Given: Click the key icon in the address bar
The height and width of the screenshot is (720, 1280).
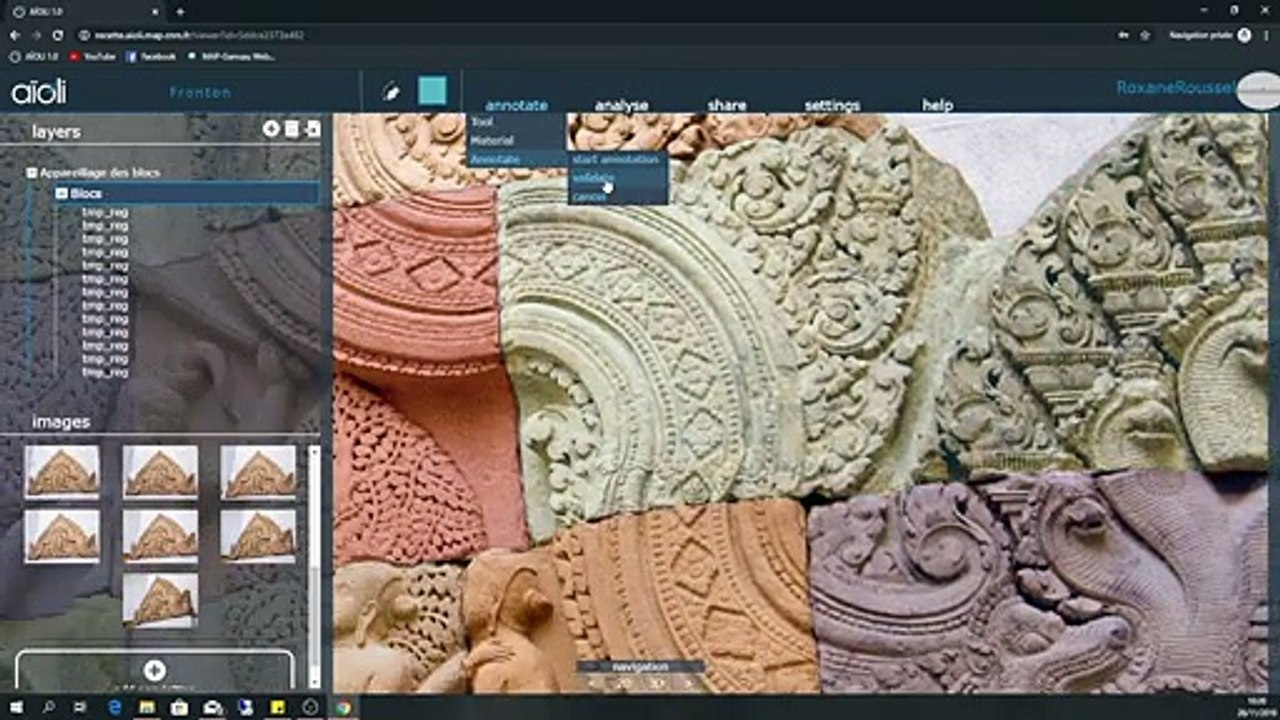Looking at the screenshot, I should [1125, 35].
